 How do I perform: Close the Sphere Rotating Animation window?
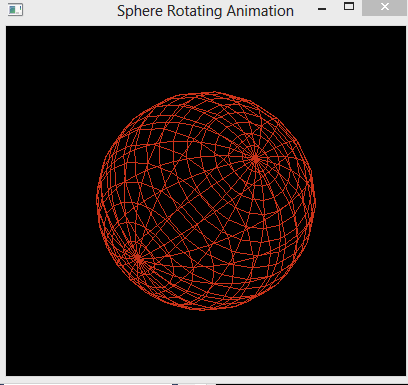coord(385,7)
